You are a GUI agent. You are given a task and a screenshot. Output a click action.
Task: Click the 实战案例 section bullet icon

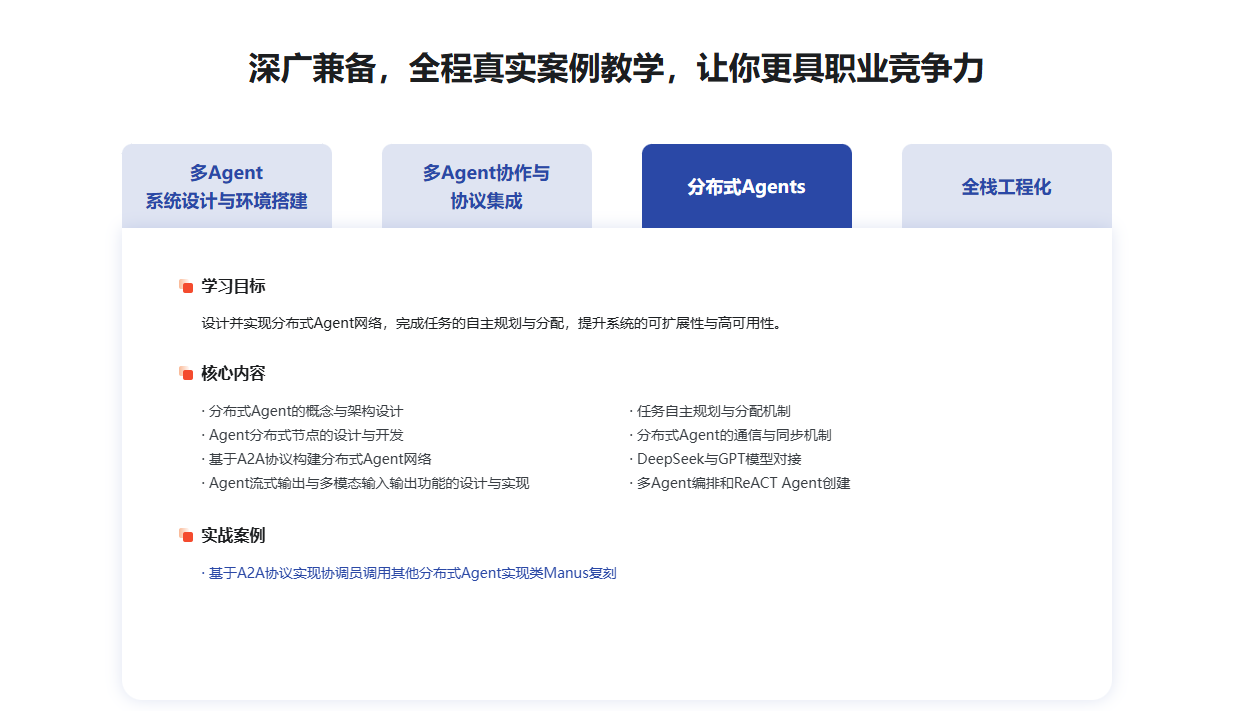pos(186,536)
